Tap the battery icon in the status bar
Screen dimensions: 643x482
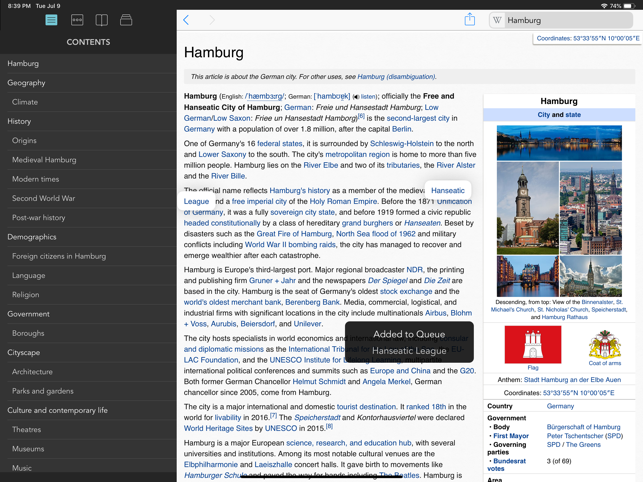(x=629, y=6)
